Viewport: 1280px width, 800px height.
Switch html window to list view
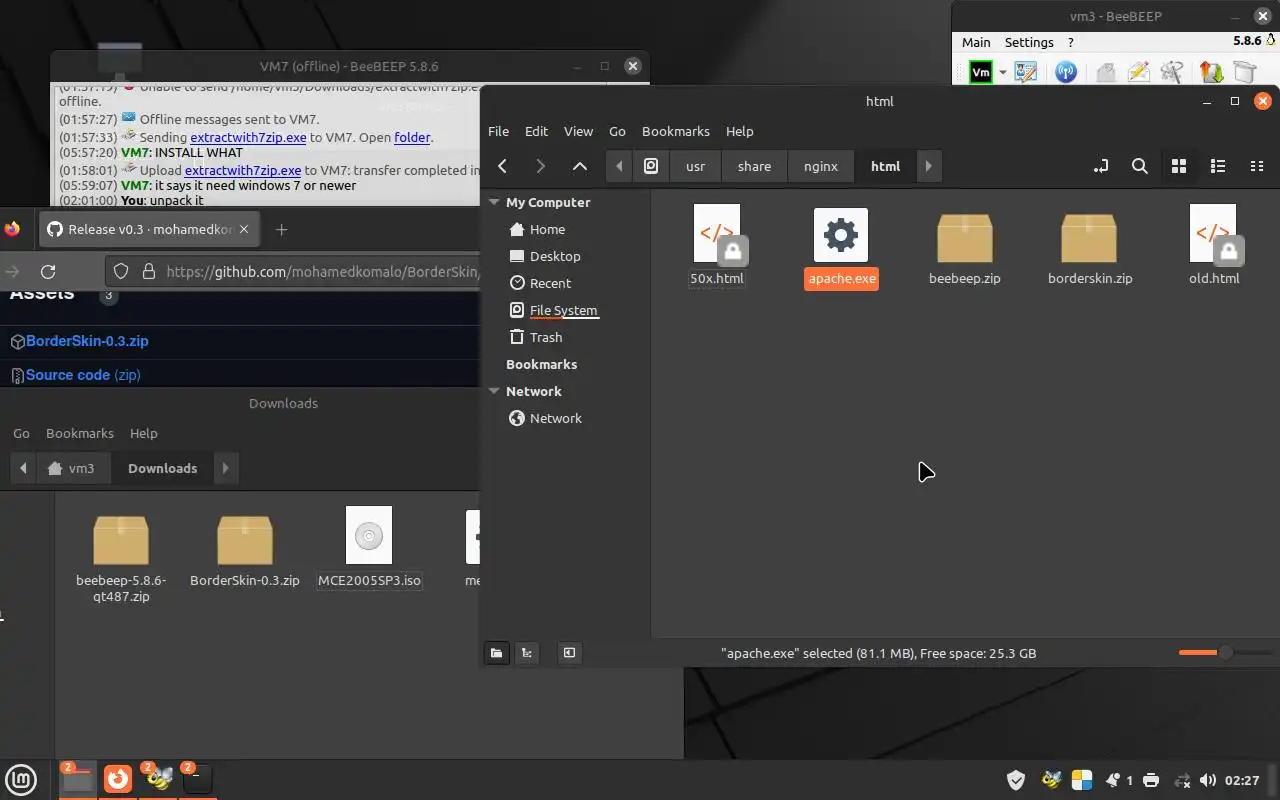1217,166
